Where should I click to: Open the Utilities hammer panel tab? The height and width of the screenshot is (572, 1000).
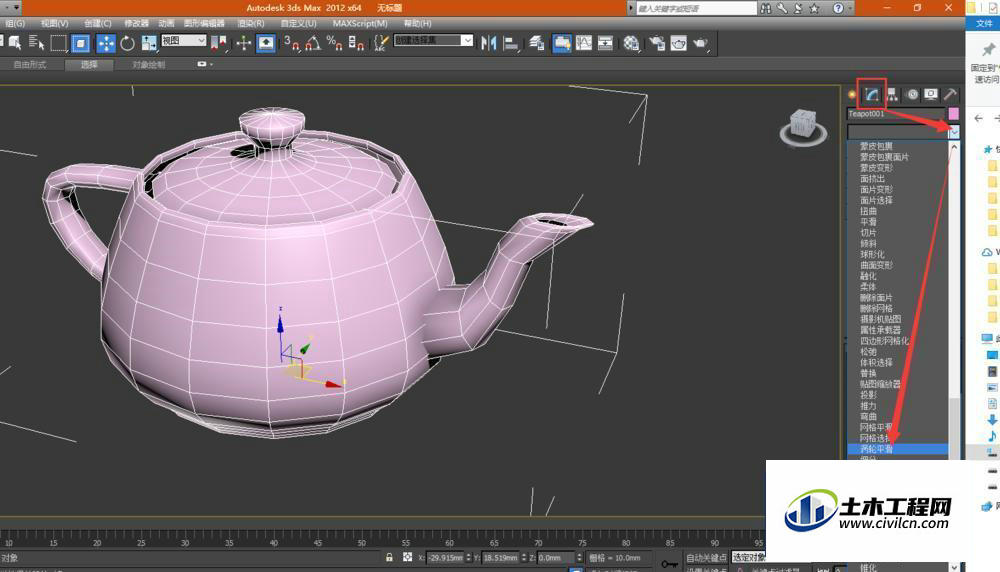[x=950, y=94]
